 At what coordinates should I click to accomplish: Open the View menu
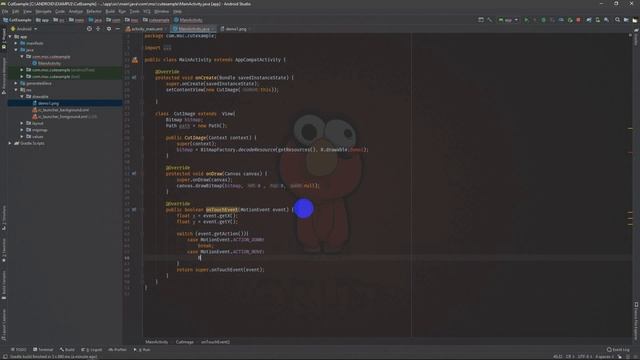[27, 11]
